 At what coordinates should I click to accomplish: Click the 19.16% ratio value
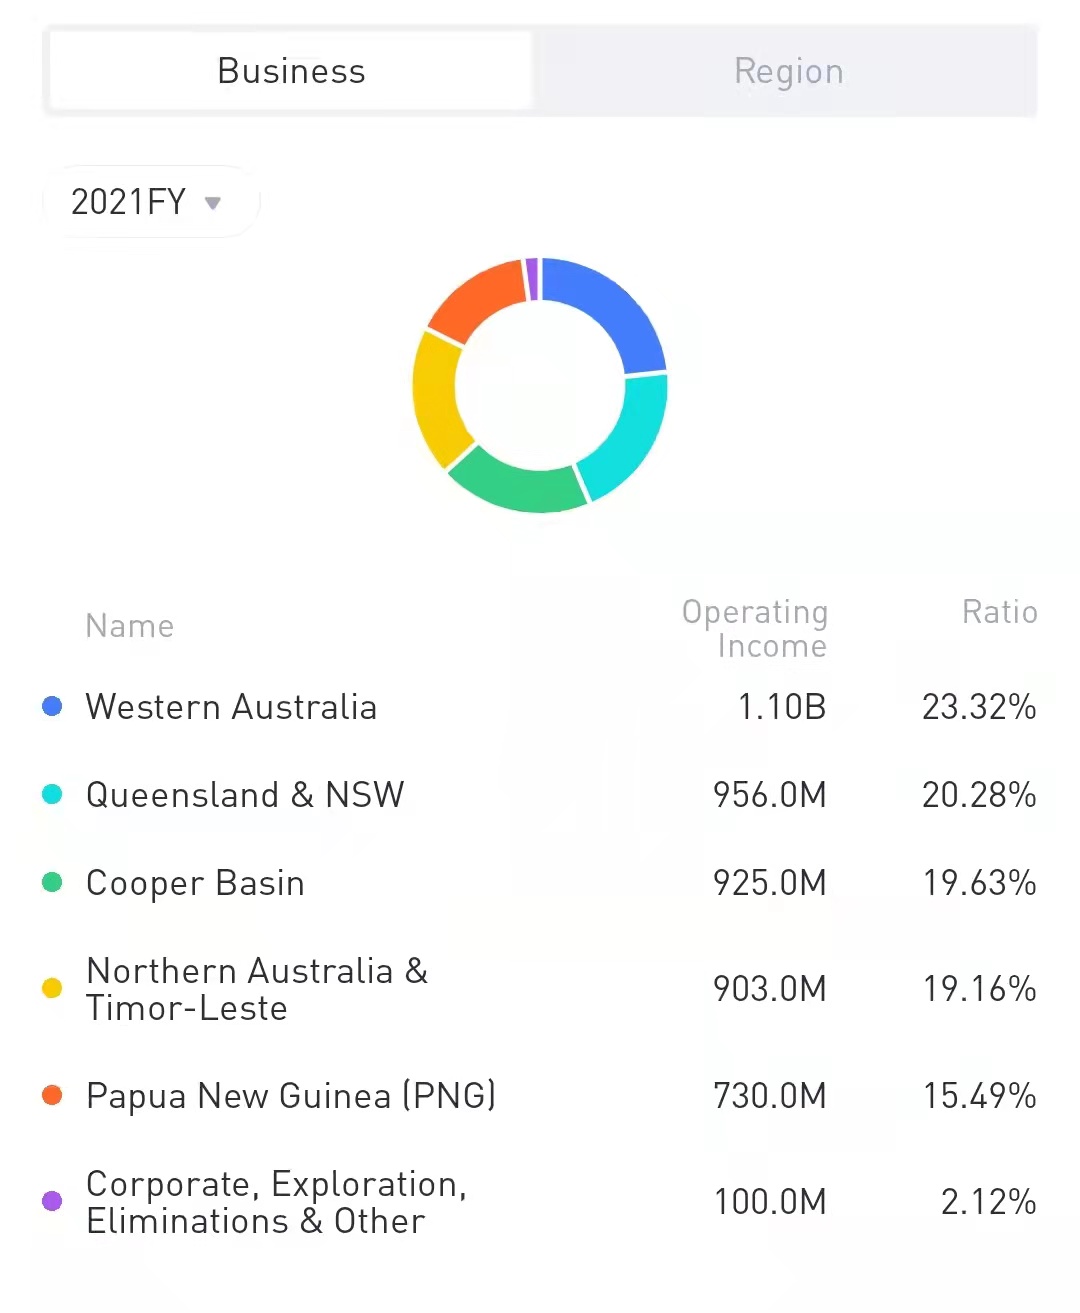[x=979, y=989]
